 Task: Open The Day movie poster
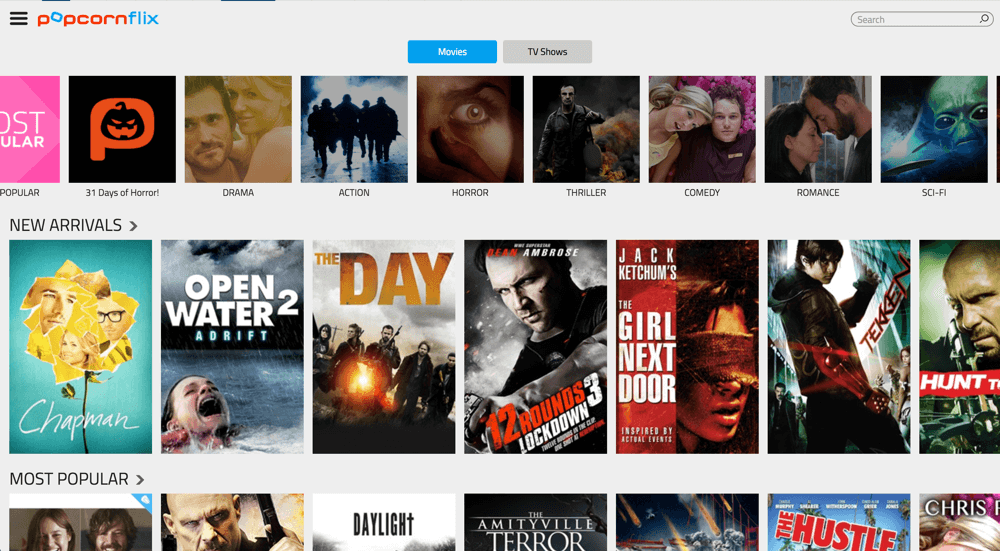384,347
